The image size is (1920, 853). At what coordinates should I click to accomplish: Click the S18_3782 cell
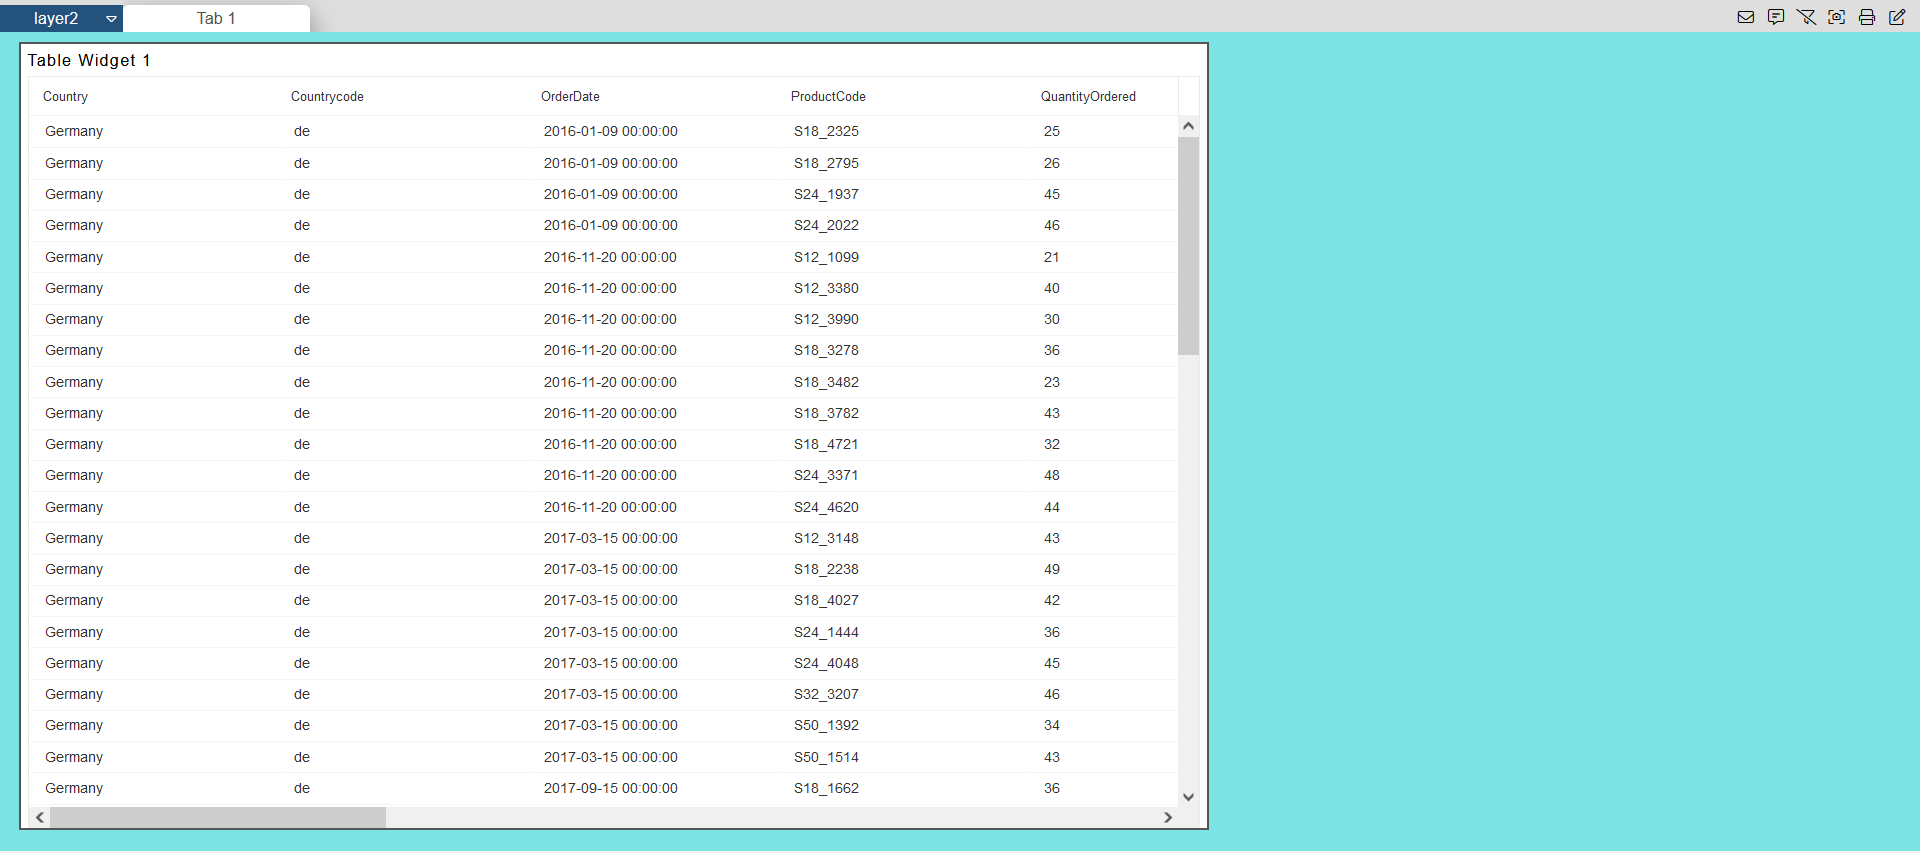click(x=826, y=413)
